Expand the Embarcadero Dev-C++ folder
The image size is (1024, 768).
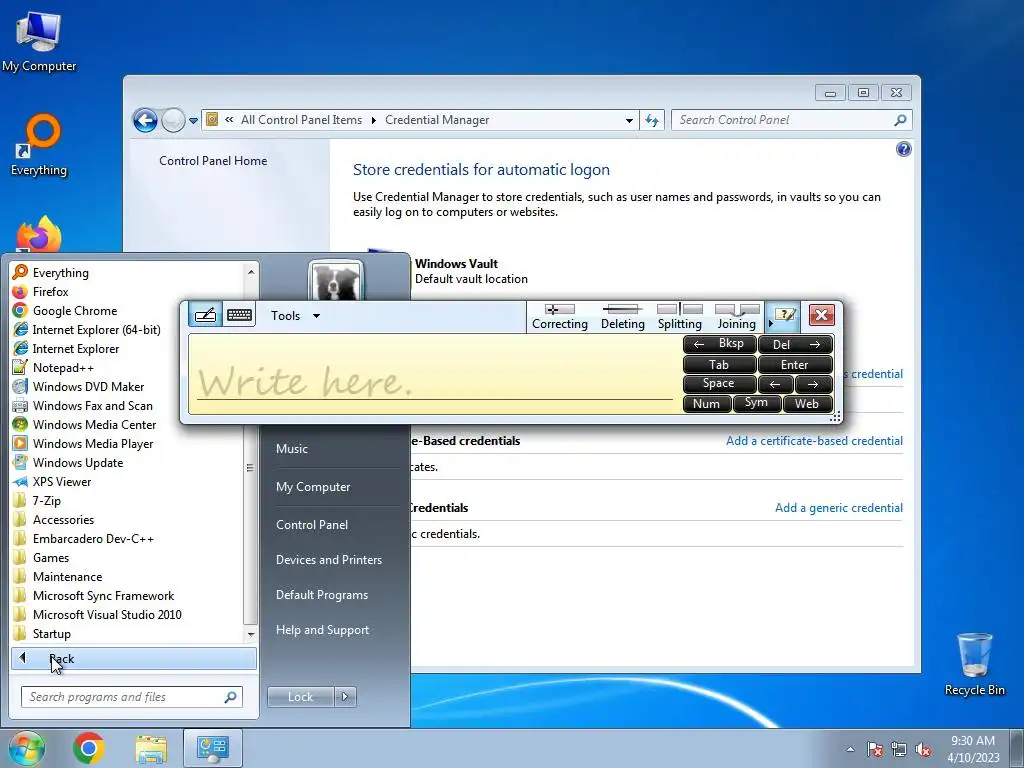click(128, 538)
